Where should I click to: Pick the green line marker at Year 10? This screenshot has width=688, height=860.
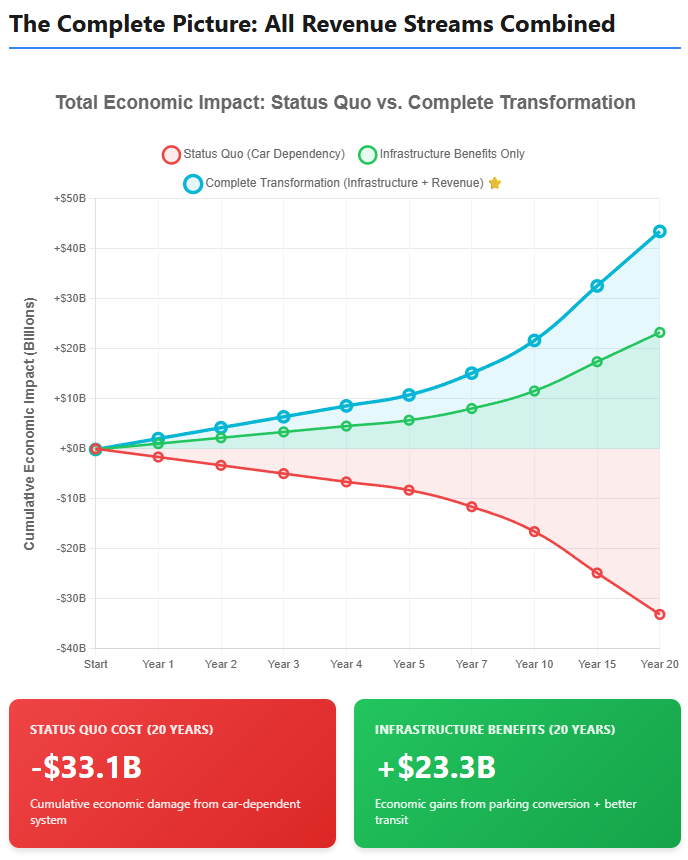coord(534,391)
